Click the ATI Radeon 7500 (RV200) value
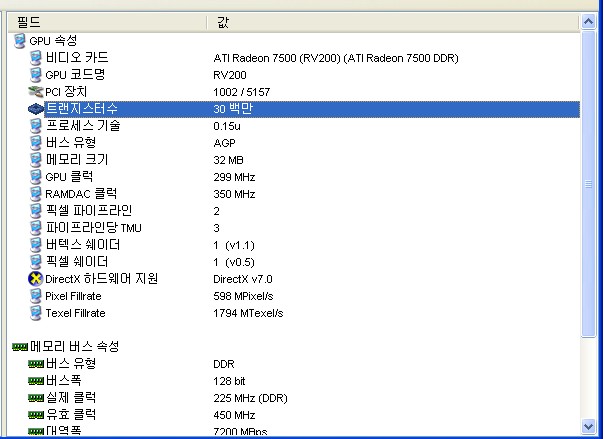Screen dimensions: 605x439 click(x=336, y=58)
